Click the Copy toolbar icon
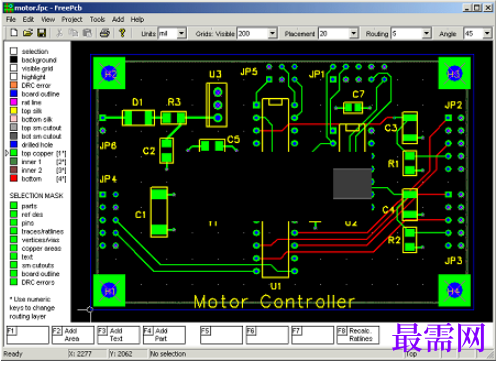This screenshot has width=504, height=369. click(x=73, y=33)
